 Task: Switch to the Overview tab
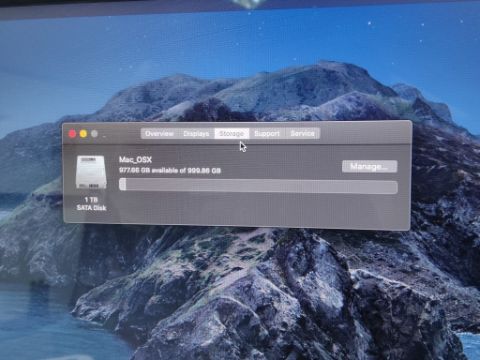(159, 134)
